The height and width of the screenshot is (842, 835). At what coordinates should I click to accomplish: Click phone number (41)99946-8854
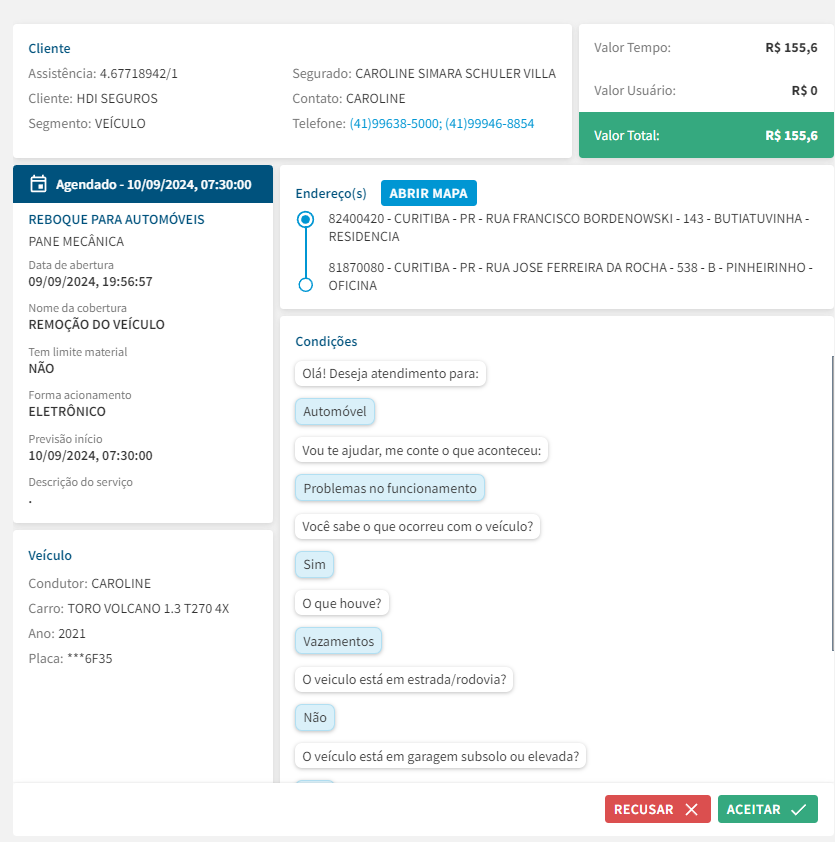490,124
